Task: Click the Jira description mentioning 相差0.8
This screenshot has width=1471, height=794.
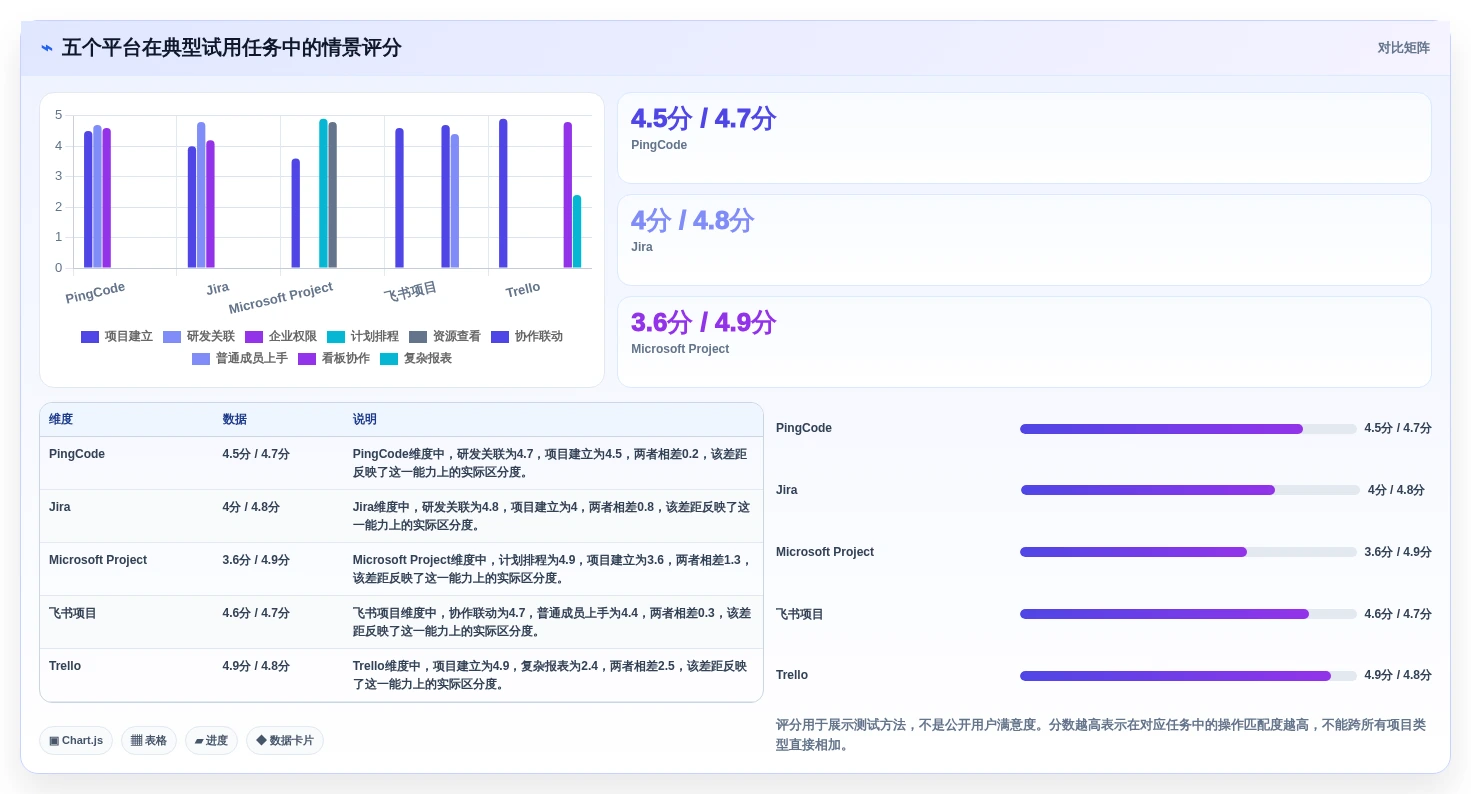Action: click(x=551, y=516)
